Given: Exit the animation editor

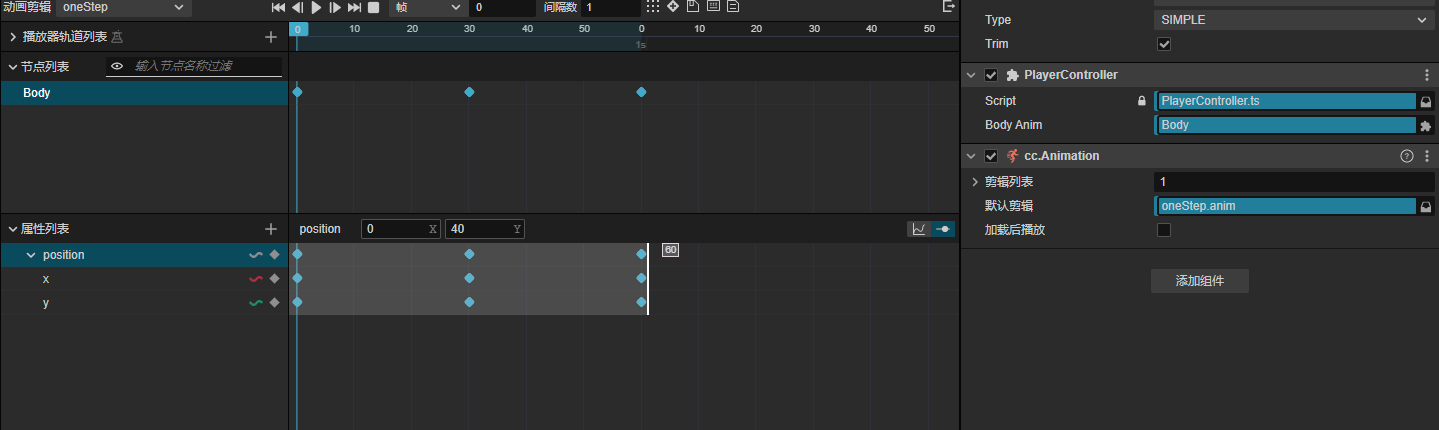Looking at the screenshot, I should click(x=948, y=7).
